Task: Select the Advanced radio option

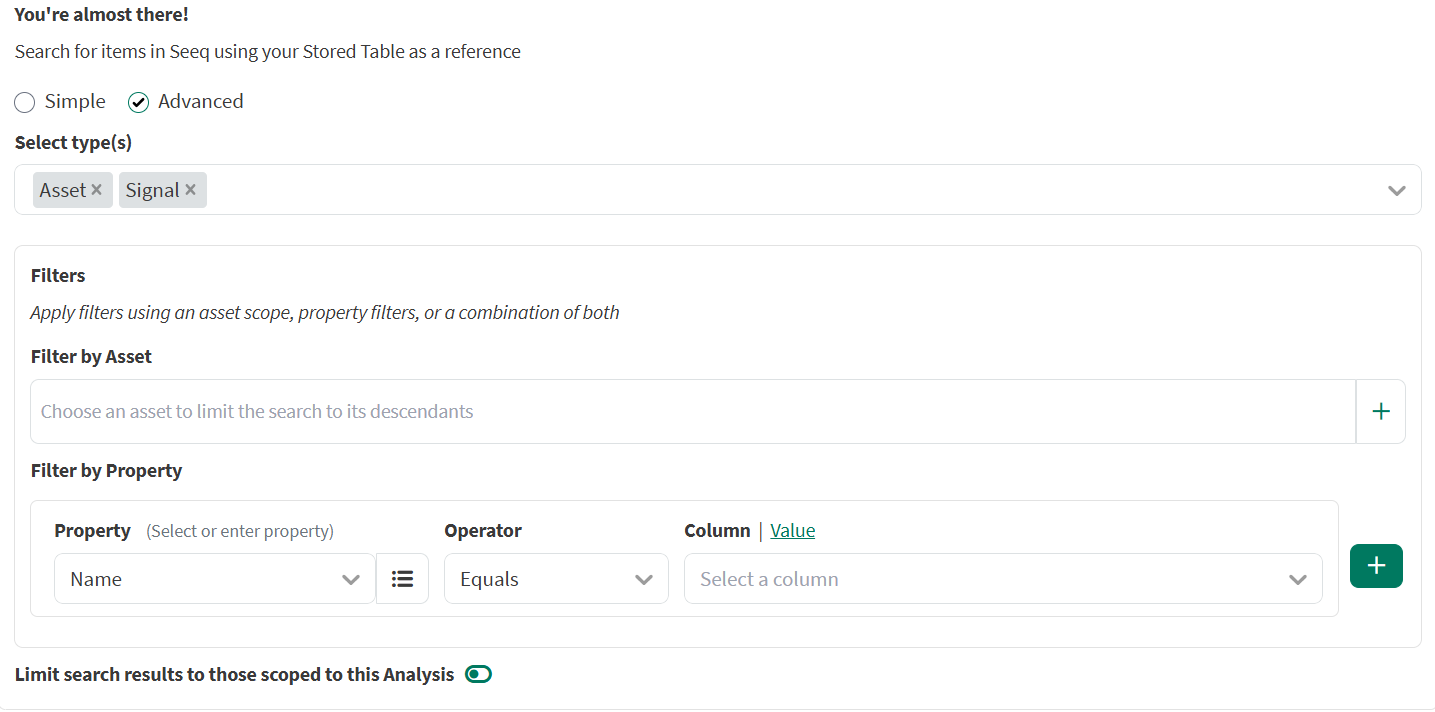Action: [x=139, y=102]
